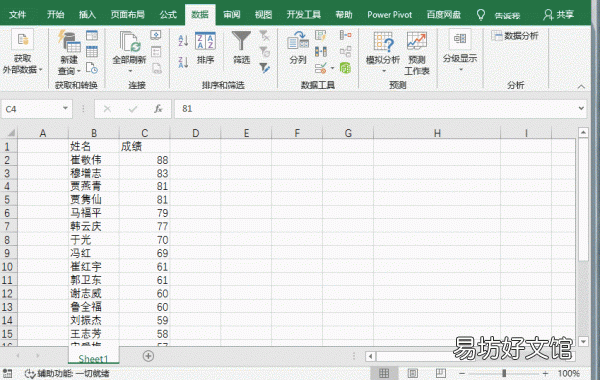Image resolution: width=600 pixels, height=380 pixels.
Task: Switch to the 插入 (Insert) tab
Action: 87,15
